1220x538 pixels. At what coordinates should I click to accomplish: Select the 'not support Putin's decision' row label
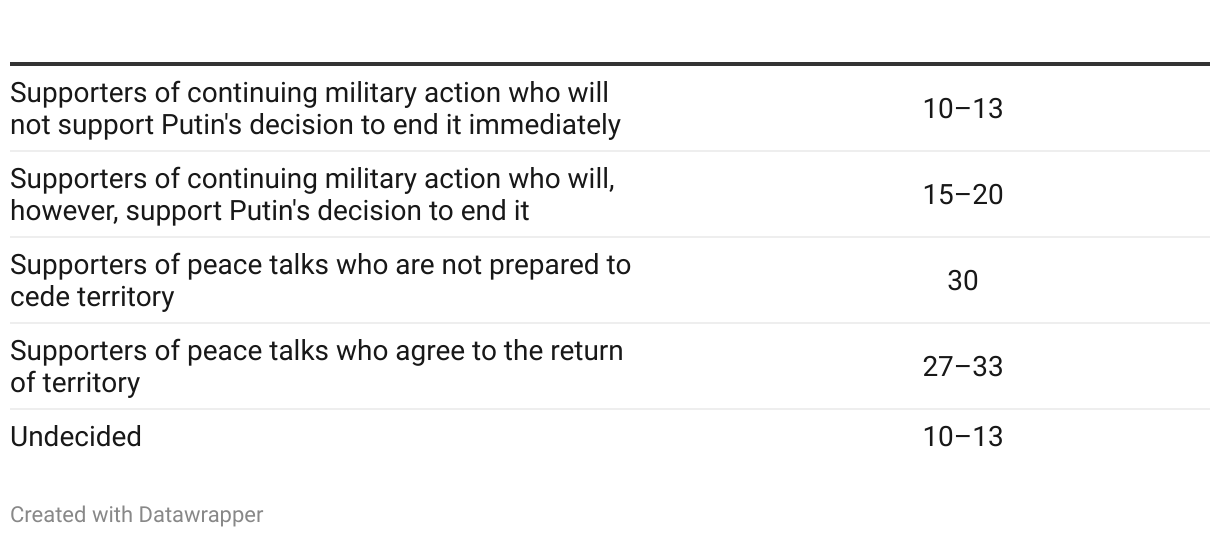(x=315, y=109)
